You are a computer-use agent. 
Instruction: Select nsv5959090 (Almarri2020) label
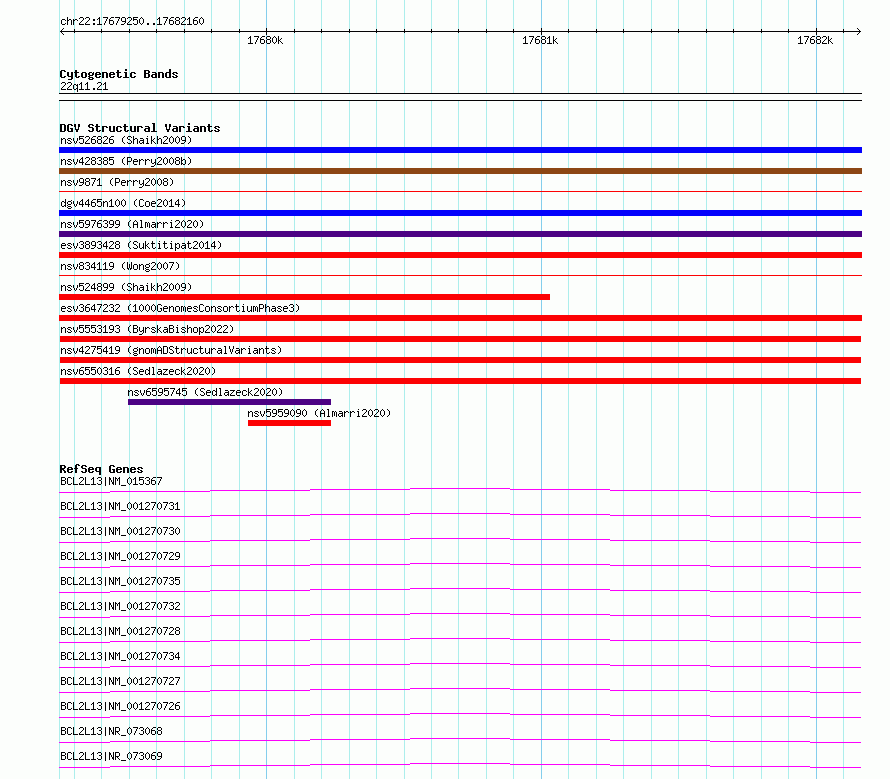pos(319,413)
